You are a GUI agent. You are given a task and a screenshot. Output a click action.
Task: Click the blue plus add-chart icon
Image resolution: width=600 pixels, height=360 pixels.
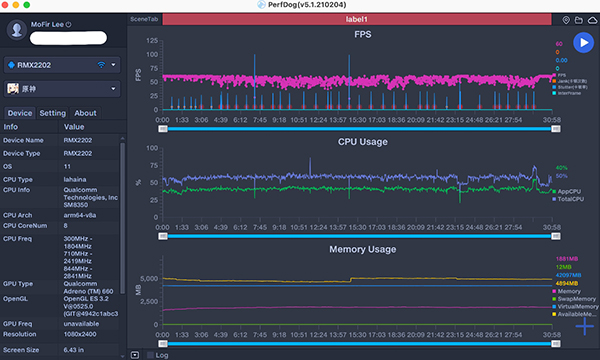point(585,326)
